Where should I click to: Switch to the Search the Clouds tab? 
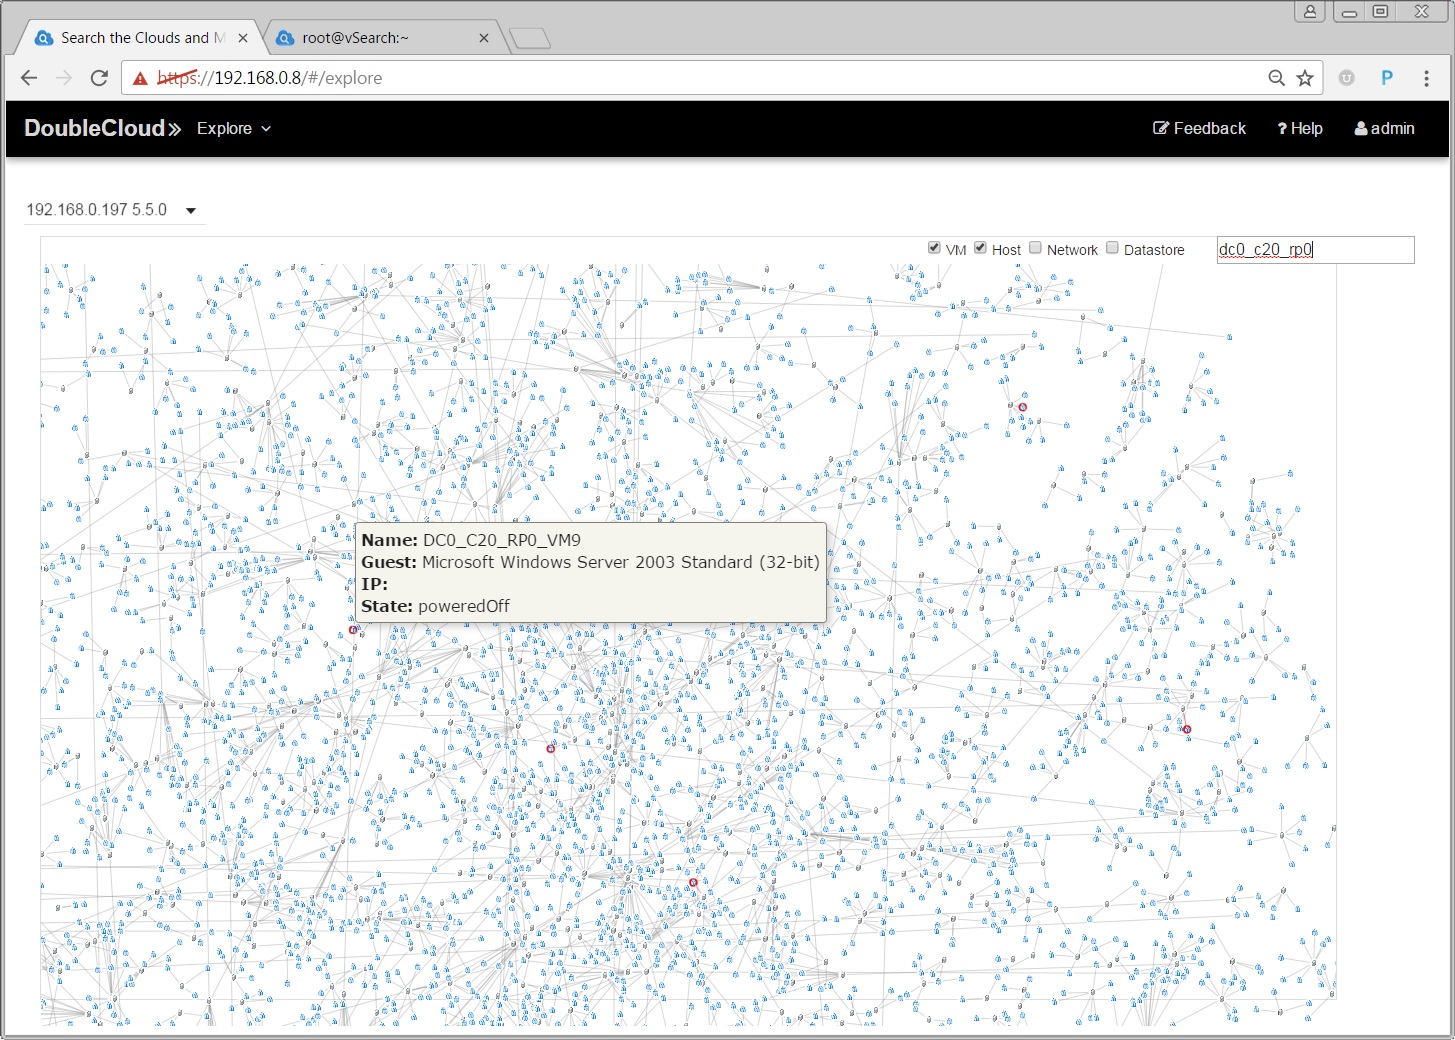[134, 38]
